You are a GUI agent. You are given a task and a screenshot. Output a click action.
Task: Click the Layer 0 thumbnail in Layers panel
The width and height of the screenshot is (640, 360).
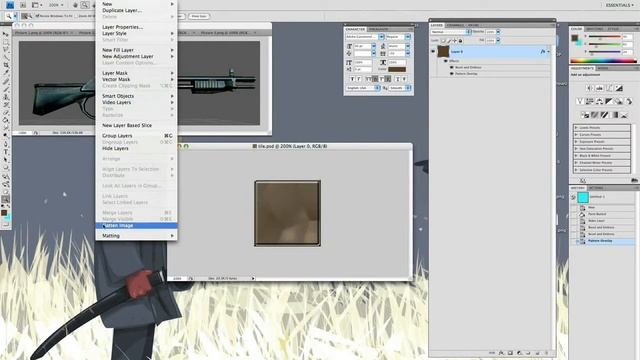[x=443, y=52]
